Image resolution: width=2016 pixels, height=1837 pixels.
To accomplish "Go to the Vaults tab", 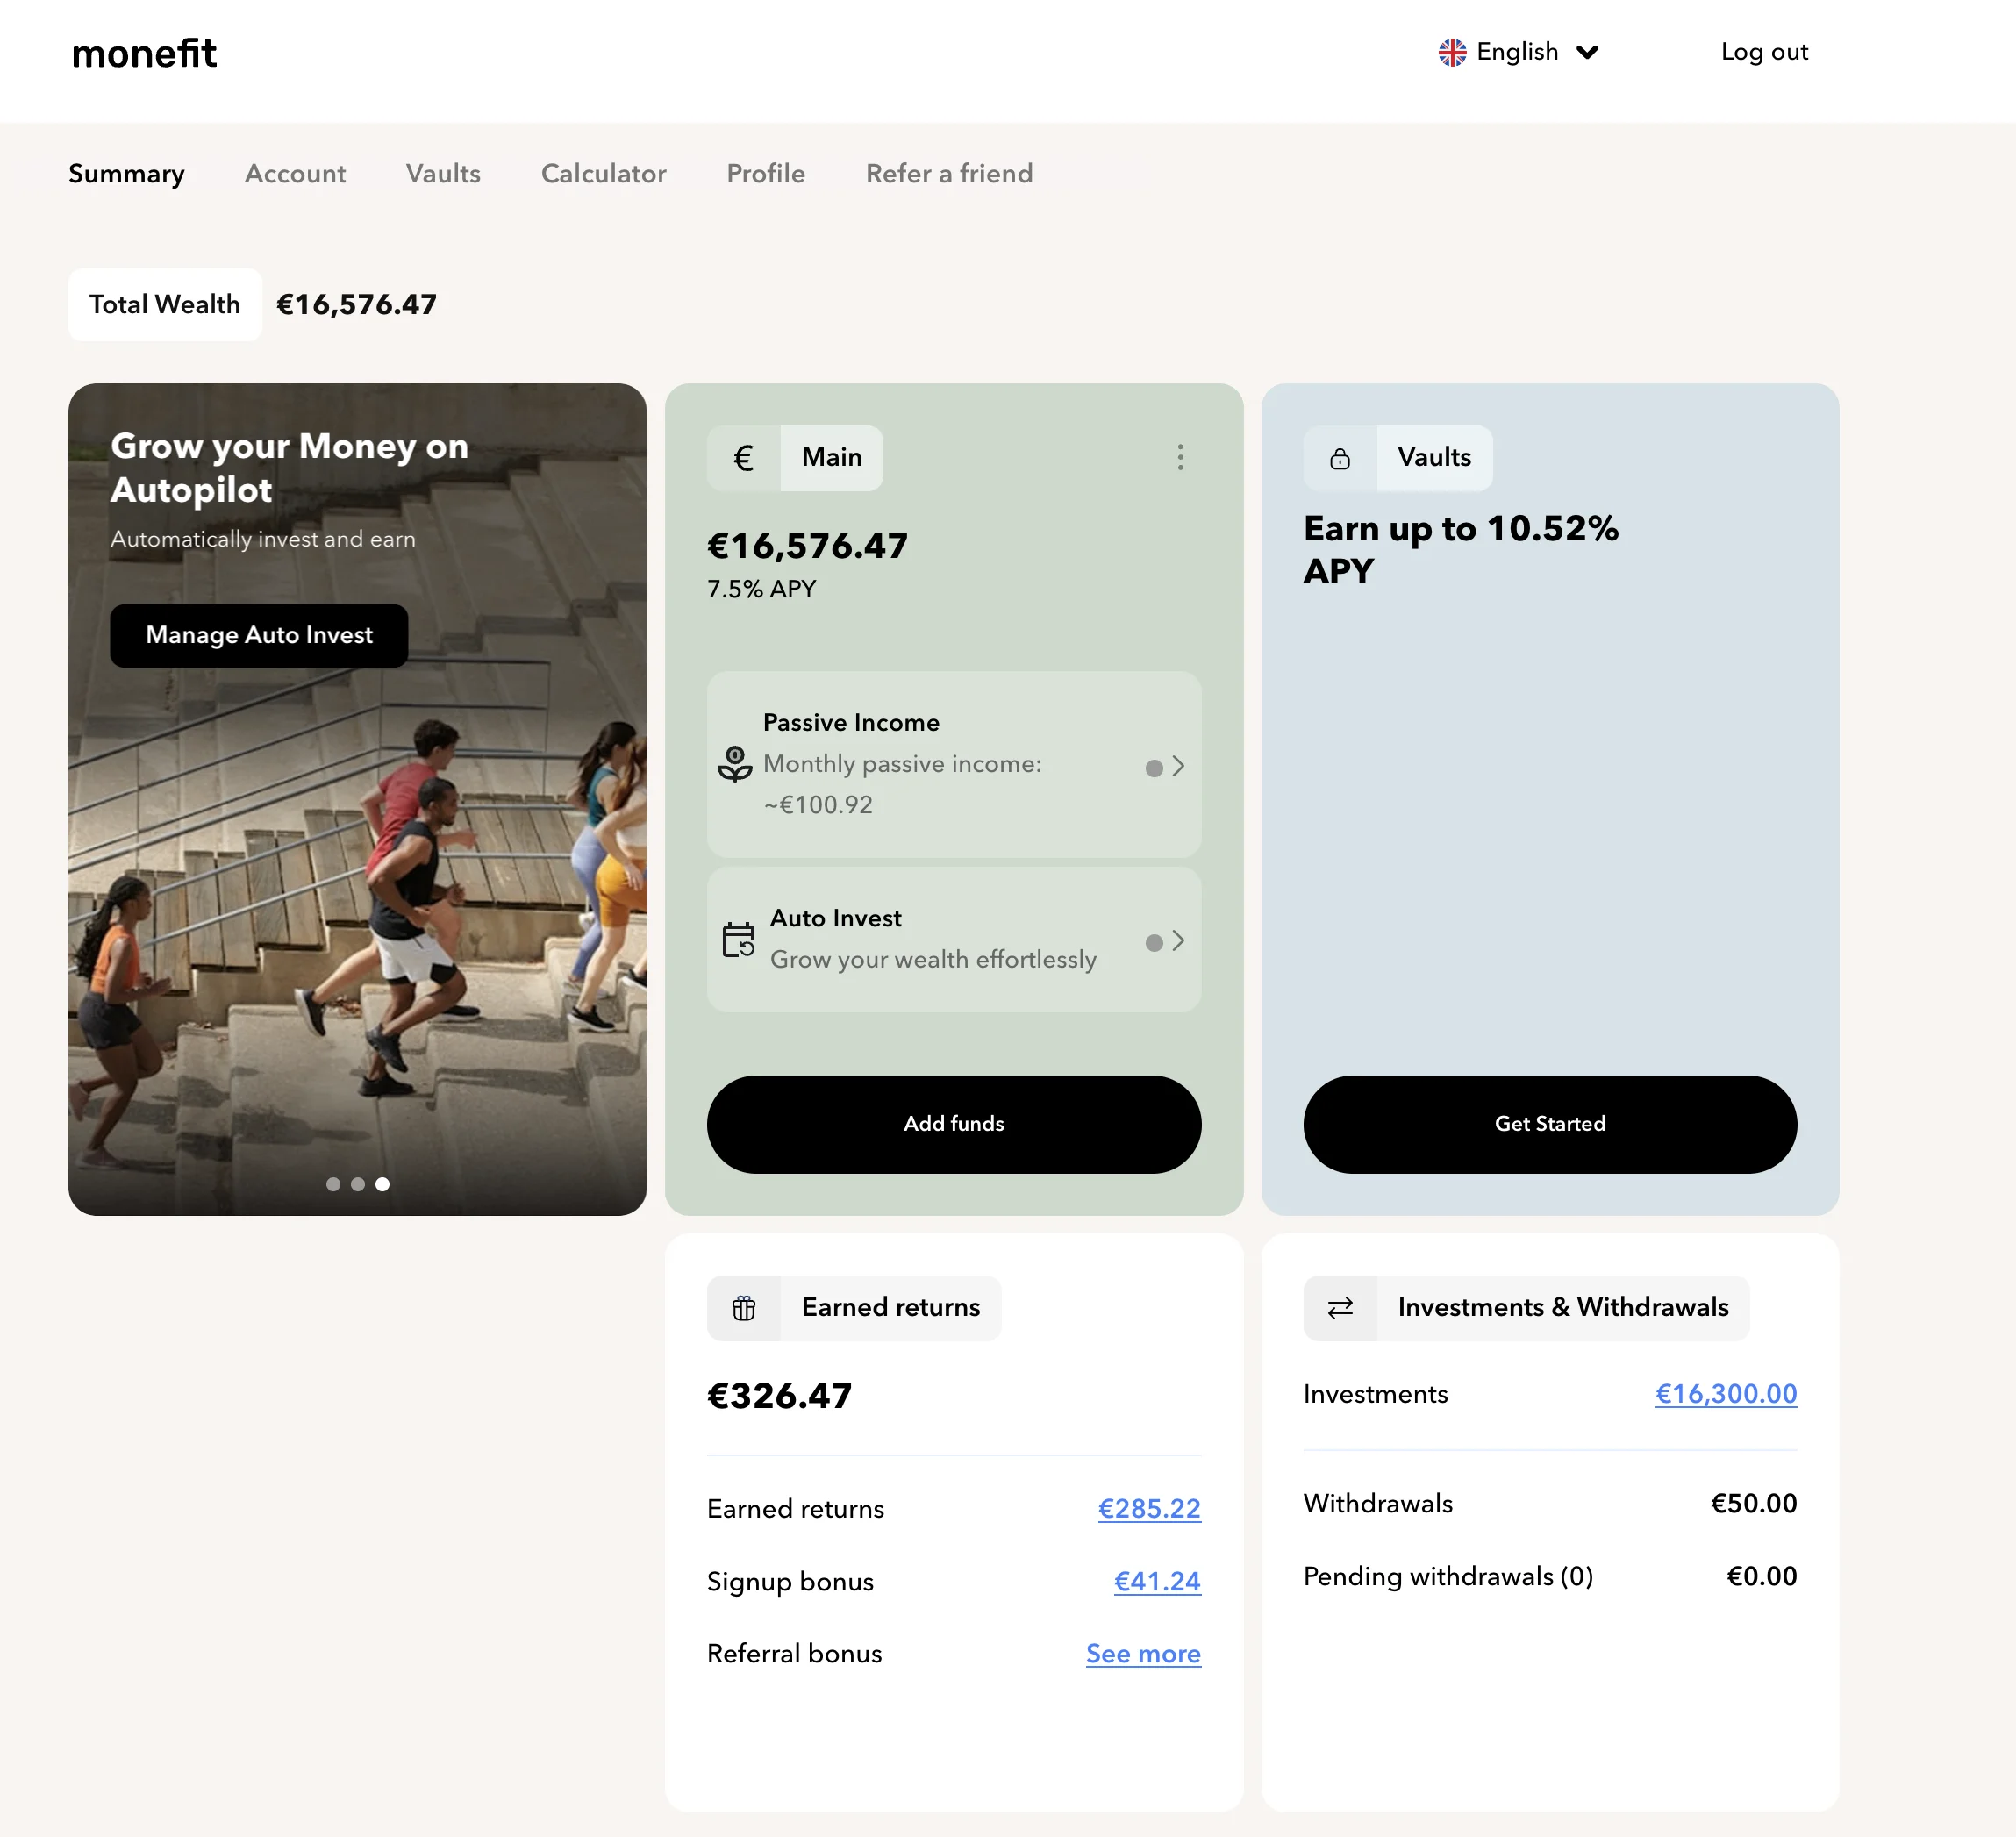I will [x=443, y=174].
